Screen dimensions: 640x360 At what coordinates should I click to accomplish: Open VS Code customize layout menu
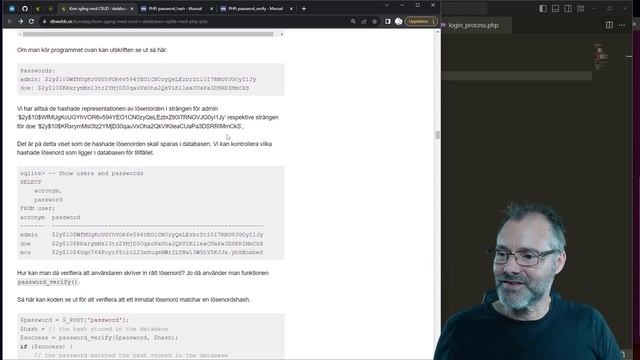tap(580, 8)
